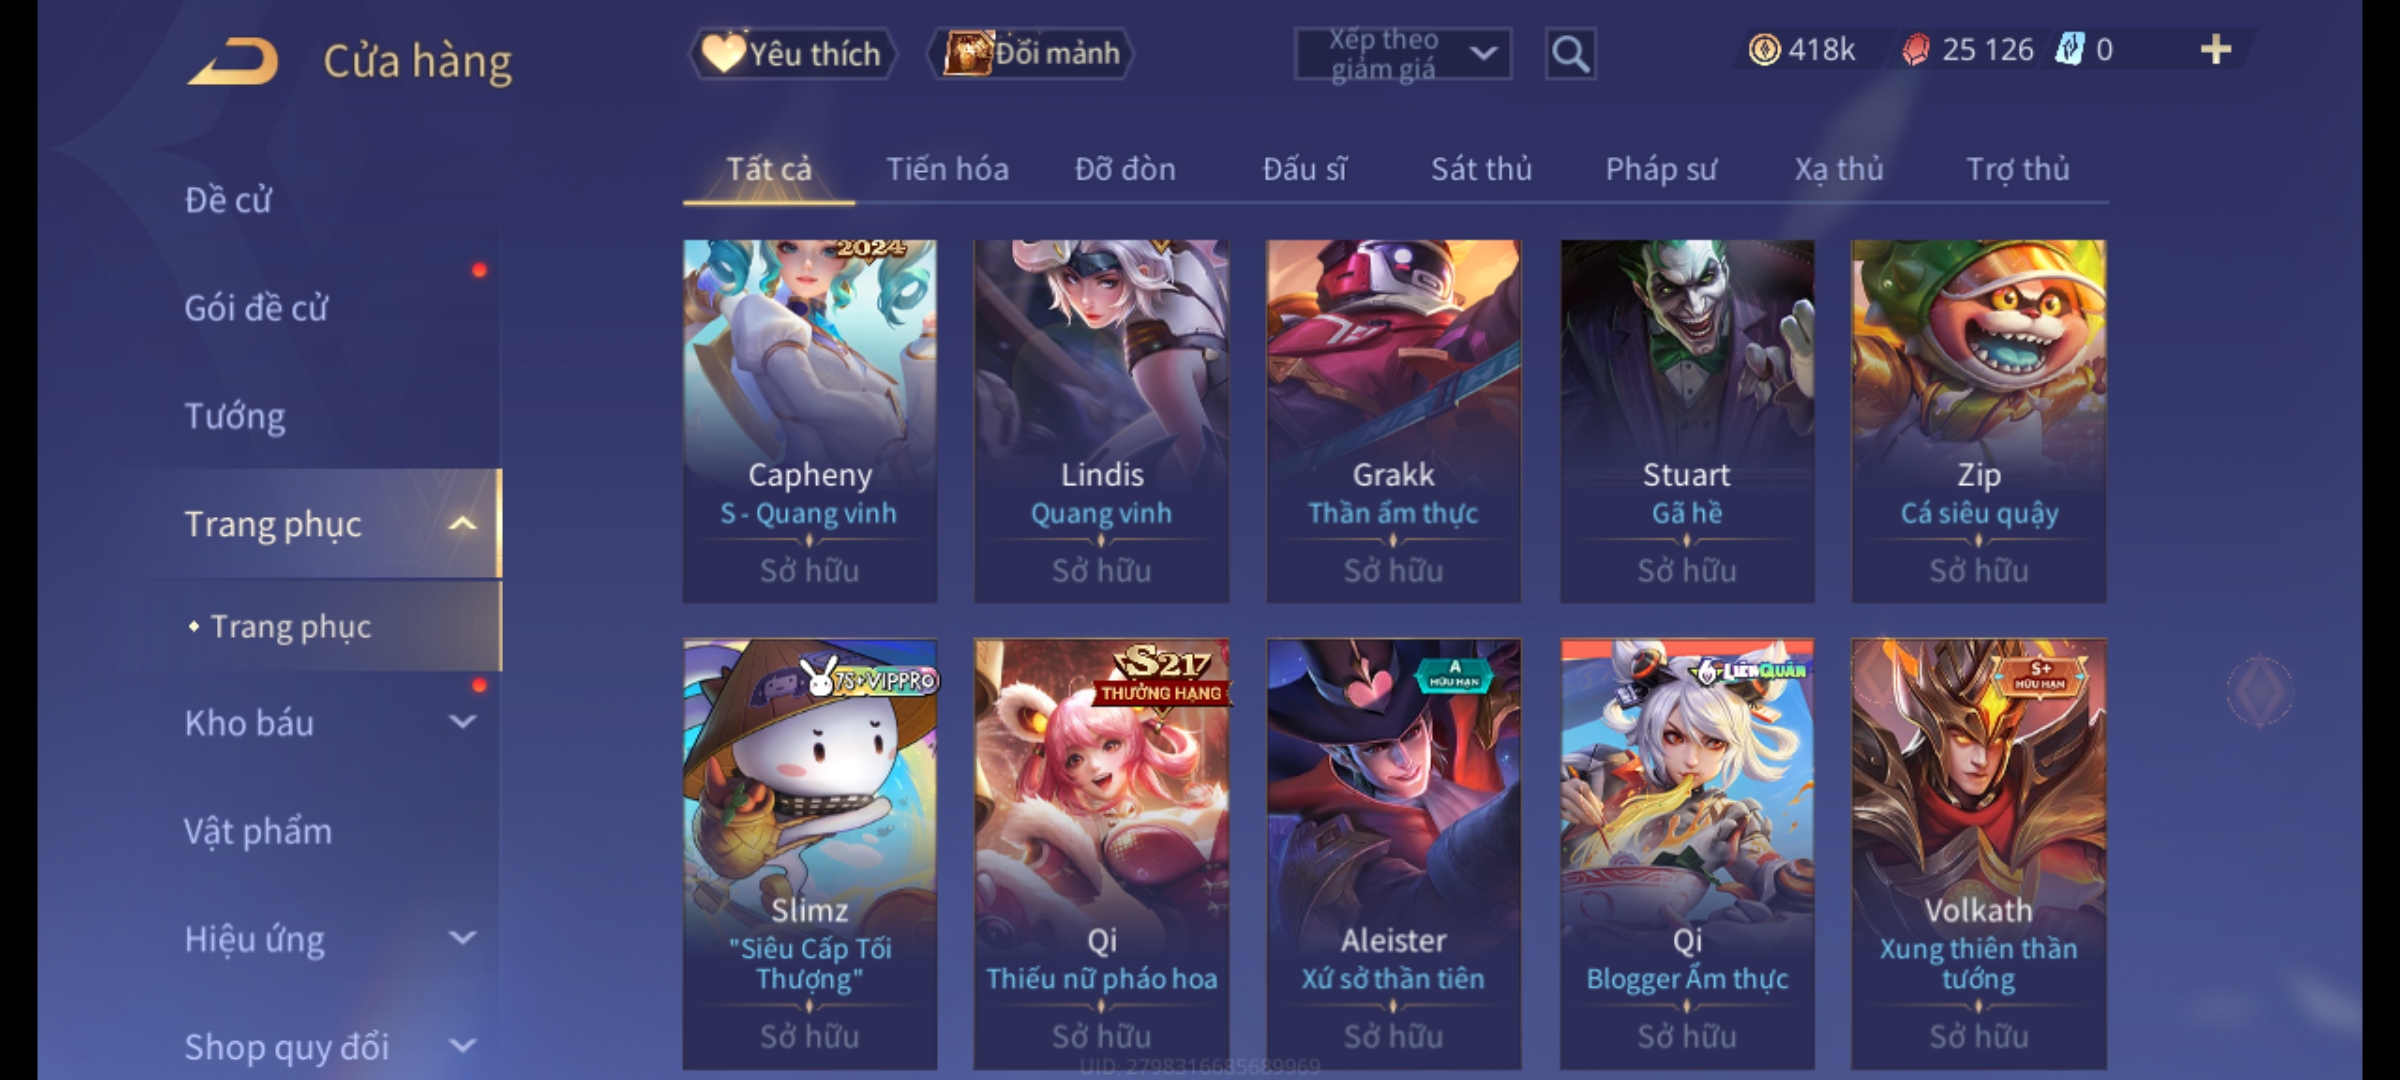The height and width of the screenshot is (1080, 2400).
Task: Open the search magnifier icon
Action: coord(1570,54)
